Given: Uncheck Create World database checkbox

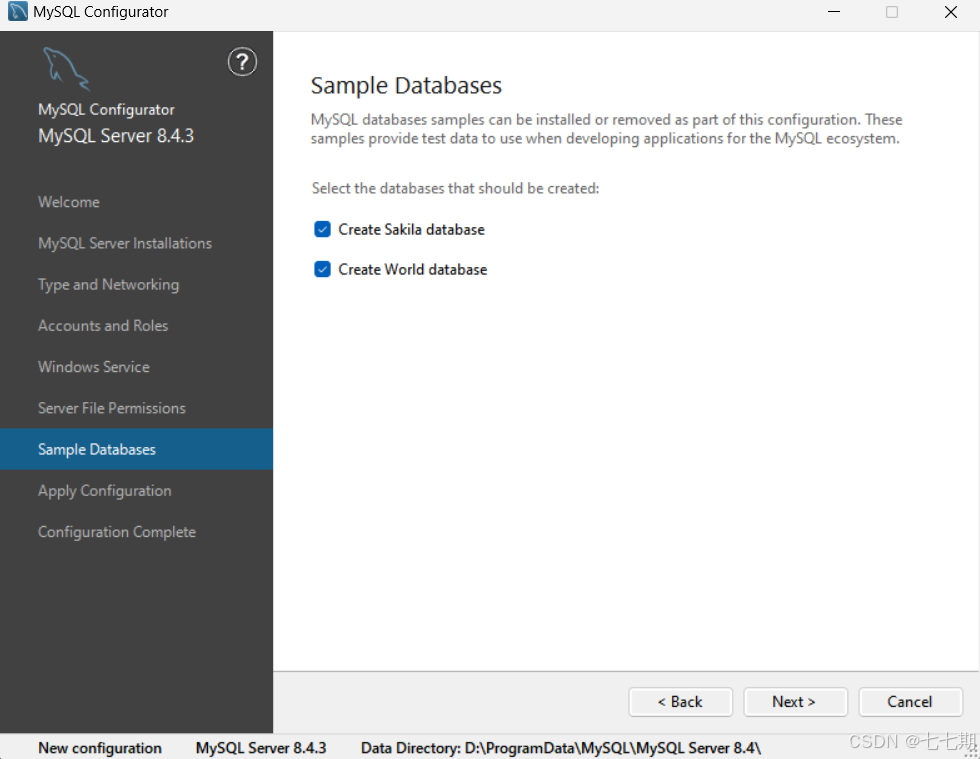Looking at the screenshot, I should 322,269.
